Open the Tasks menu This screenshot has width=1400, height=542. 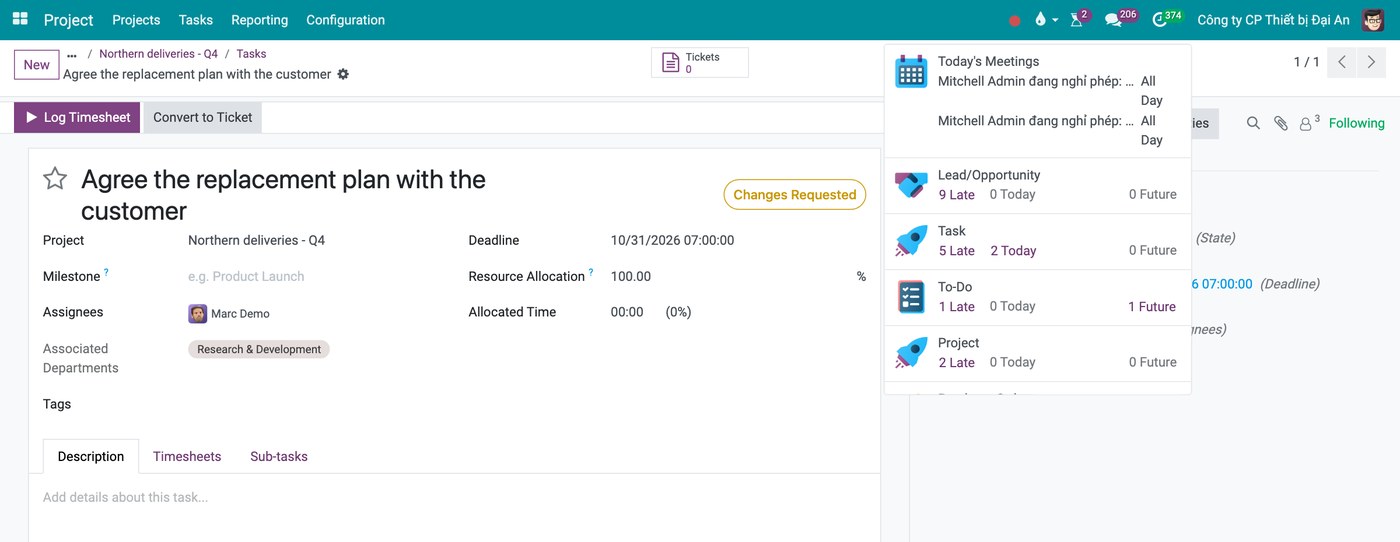coord(196,20)
